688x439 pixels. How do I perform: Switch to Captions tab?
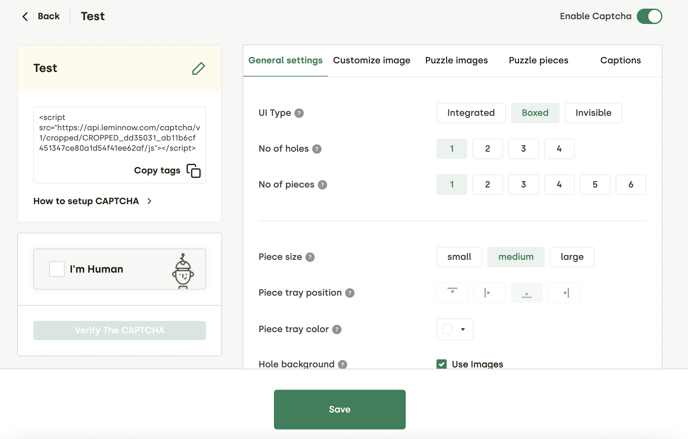click(620, 61)
